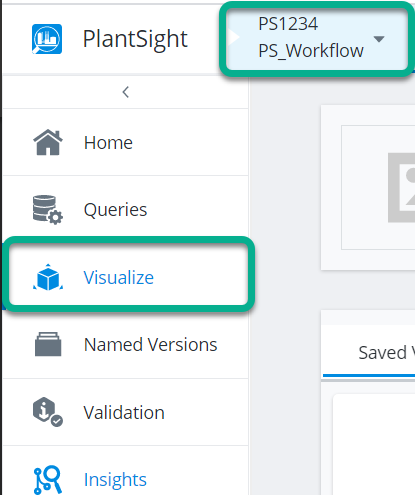Image resolution: width=415 pixels, height=495 pixels.
Task: Navigate to Validation section
Action: pyautogui.click(x=126, y=412)
